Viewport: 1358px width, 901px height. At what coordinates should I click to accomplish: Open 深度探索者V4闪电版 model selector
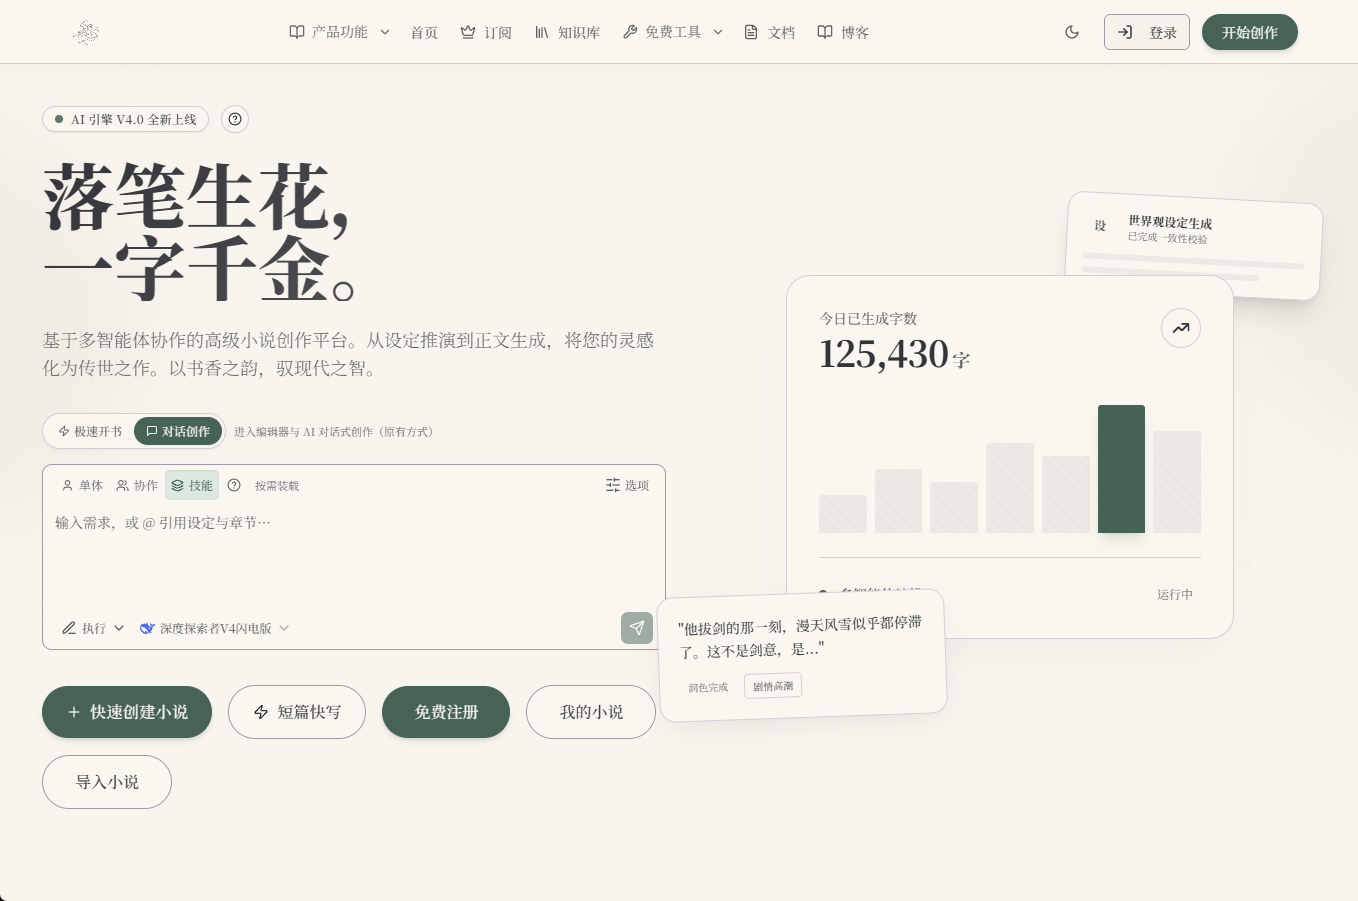(x=215, y=628)
